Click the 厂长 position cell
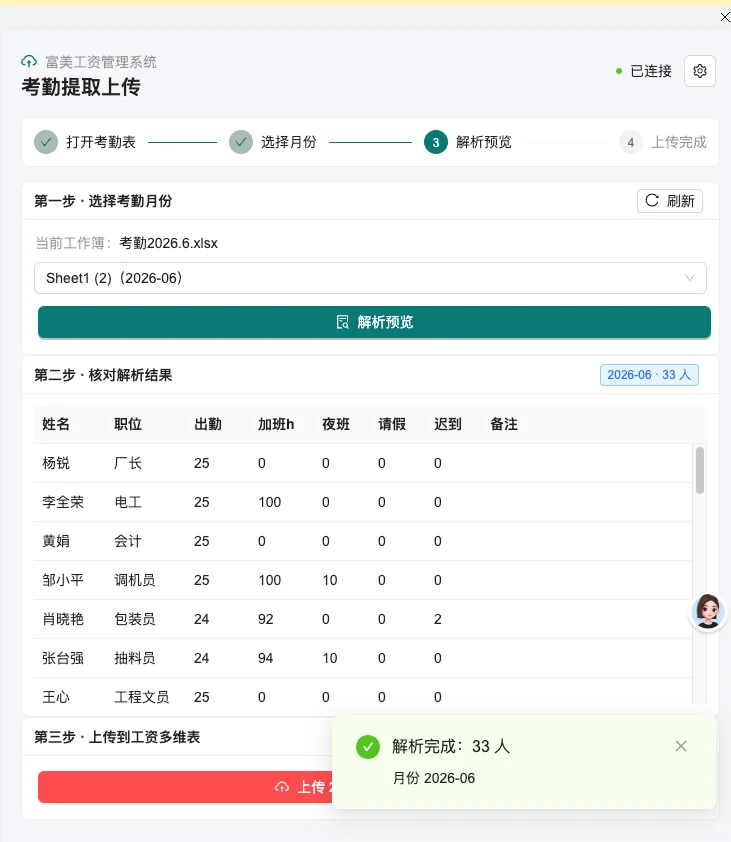Viewport: 731px width, 842px height. pos(128,463)
